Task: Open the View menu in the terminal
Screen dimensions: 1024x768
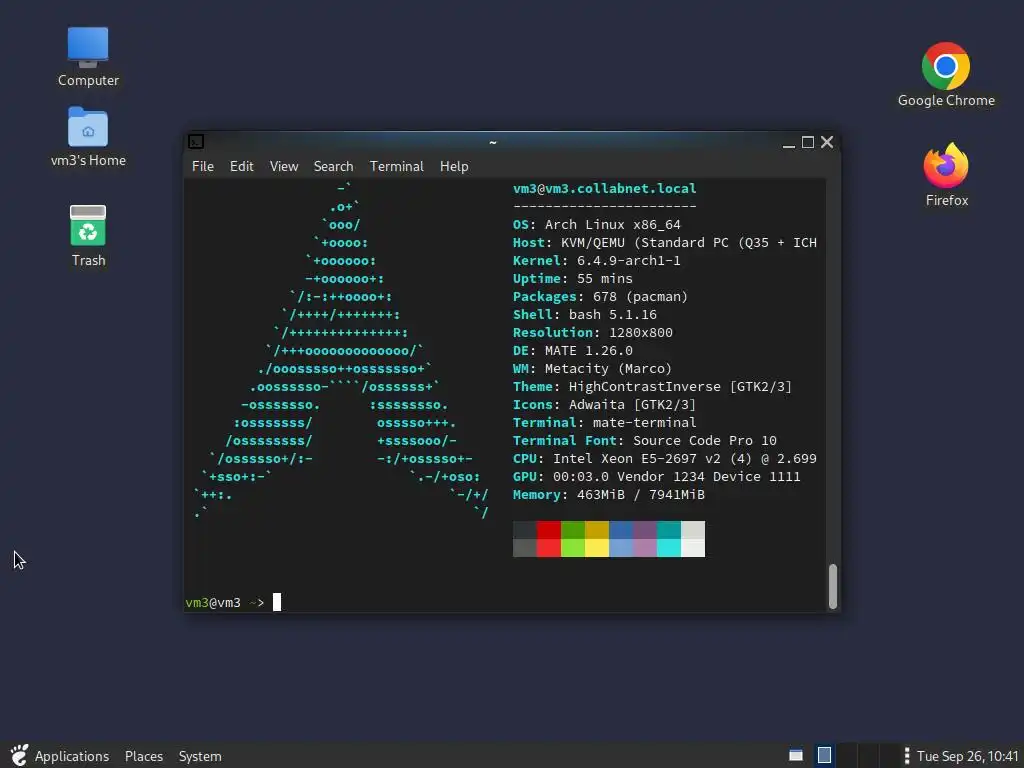Action: (283, 167)
